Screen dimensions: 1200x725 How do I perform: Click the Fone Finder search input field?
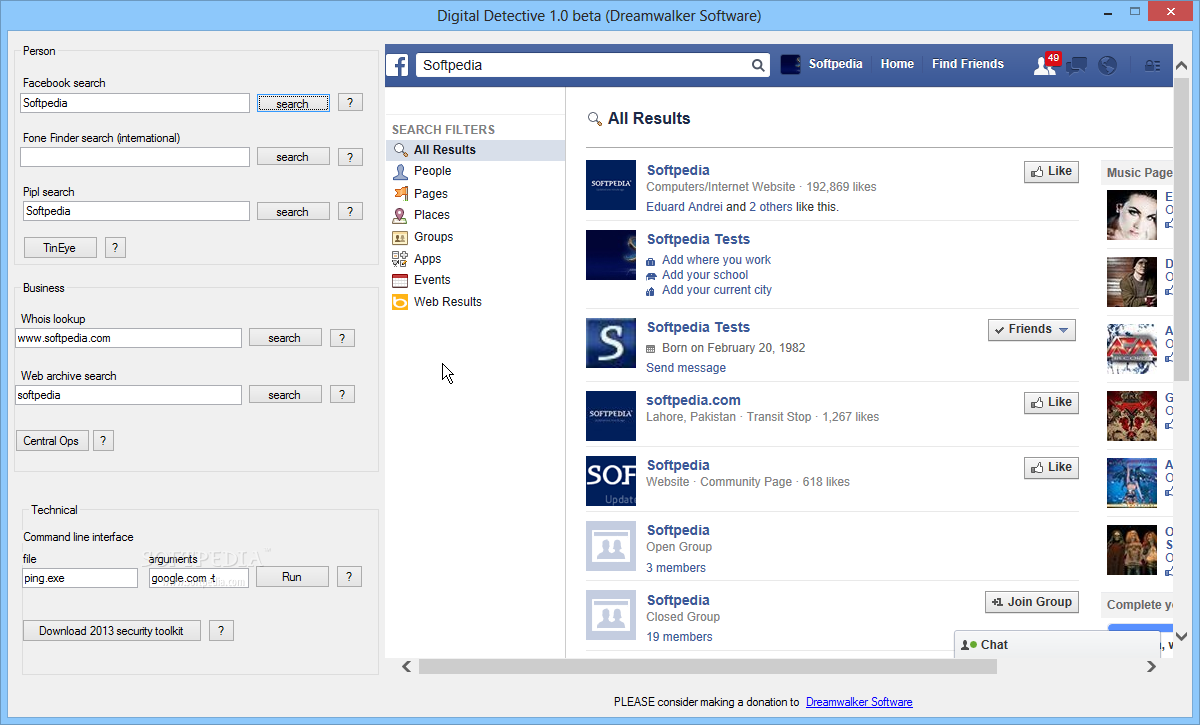[135, 157]
